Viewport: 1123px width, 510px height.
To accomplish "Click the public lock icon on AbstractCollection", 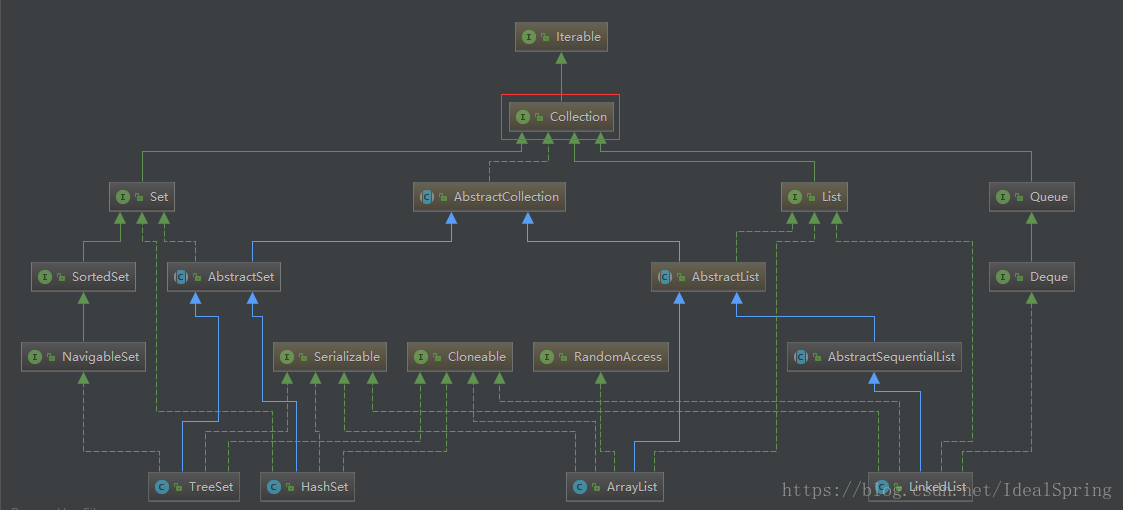I will [442, 198].
